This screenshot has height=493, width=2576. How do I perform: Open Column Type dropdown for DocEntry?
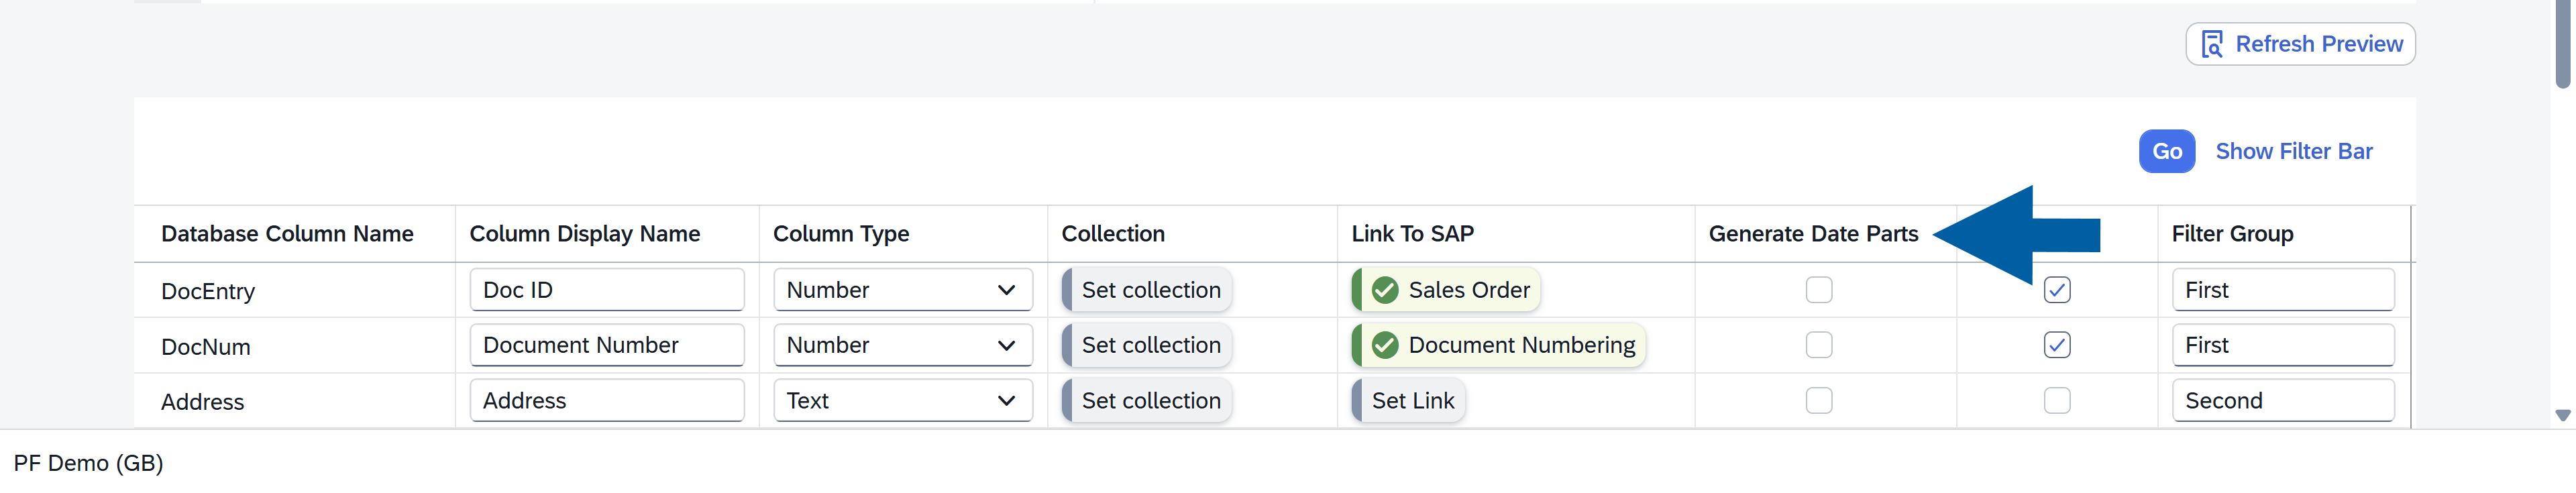1006,290
